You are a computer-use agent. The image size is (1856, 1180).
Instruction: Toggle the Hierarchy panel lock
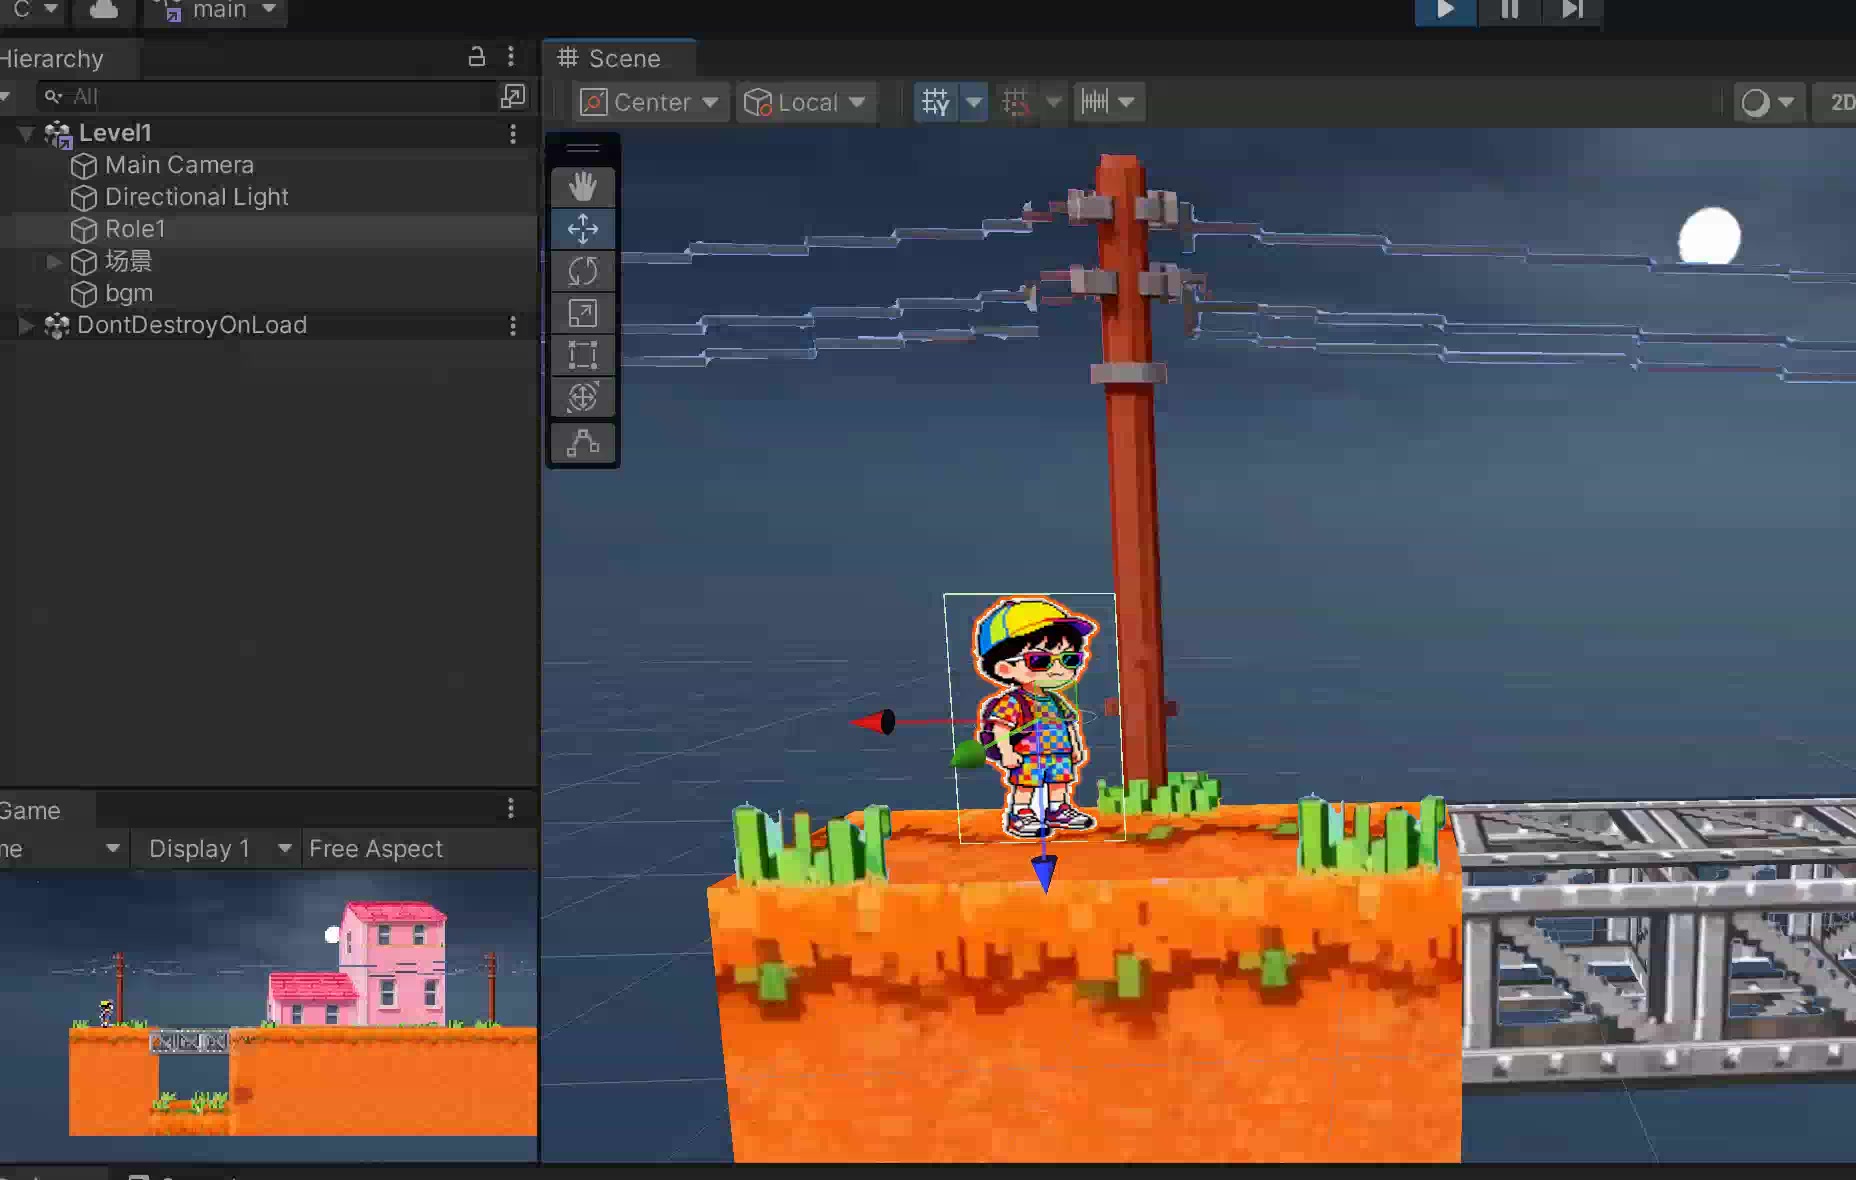point(477,57)
